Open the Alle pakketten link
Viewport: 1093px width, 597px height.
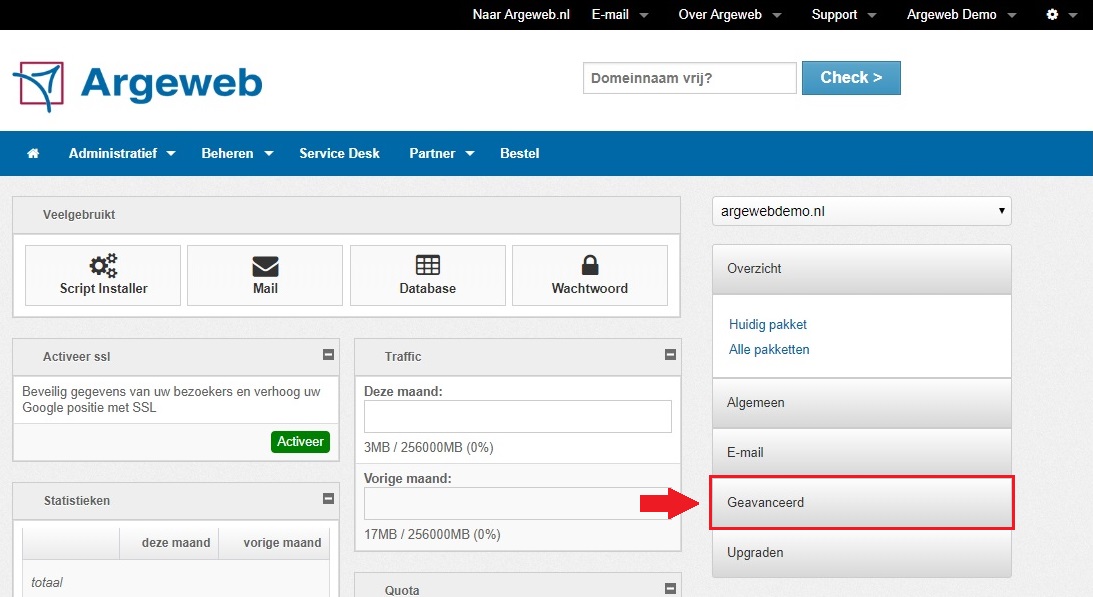[x=769, y=349]
